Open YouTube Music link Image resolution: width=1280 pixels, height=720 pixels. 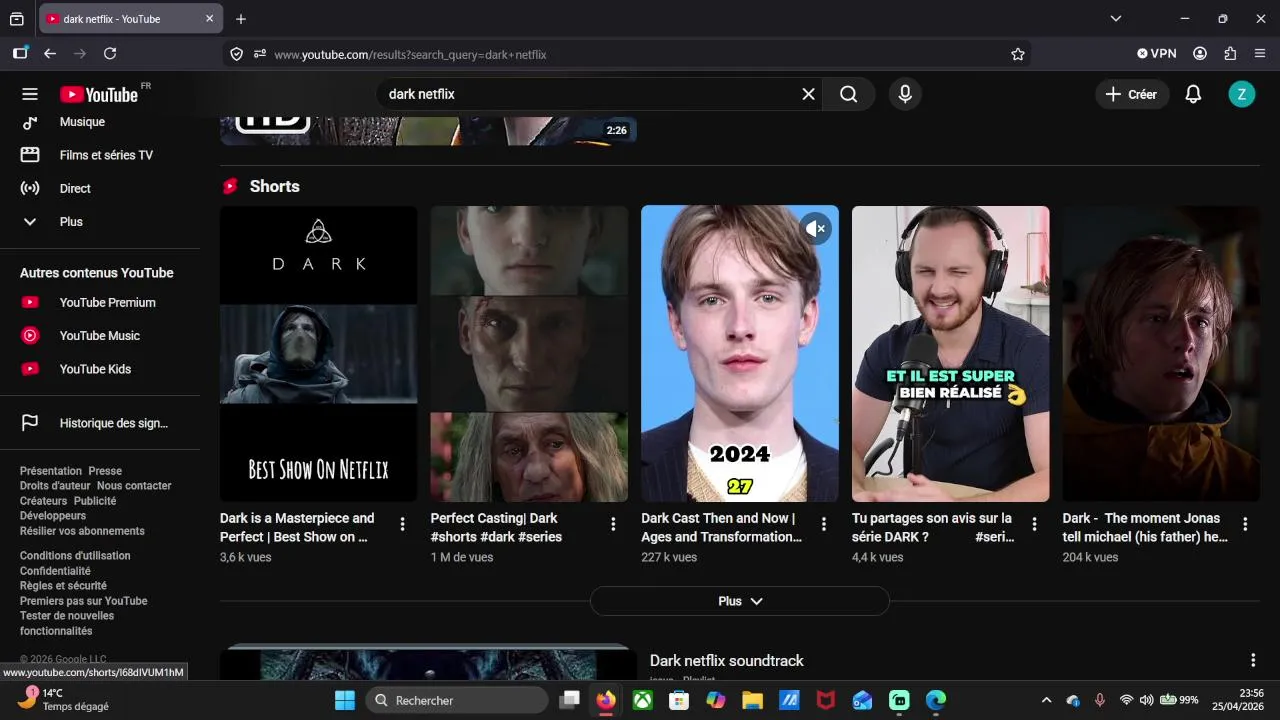tap(100, 336)
